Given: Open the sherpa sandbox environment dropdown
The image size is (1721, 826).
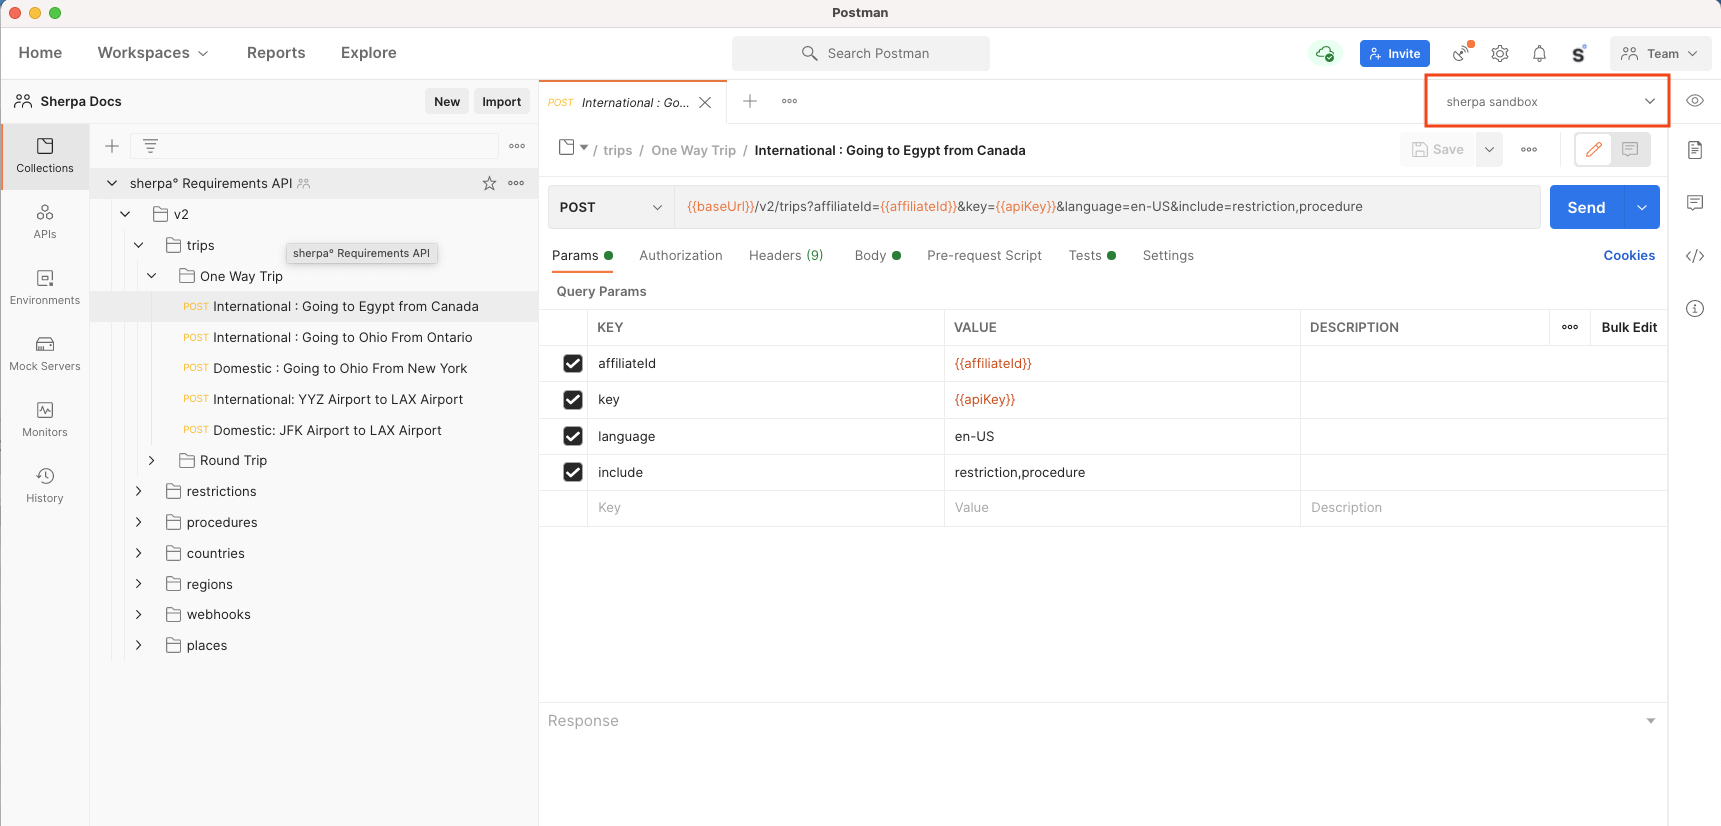Looking at the screenshot, I should coord(1547,101).
